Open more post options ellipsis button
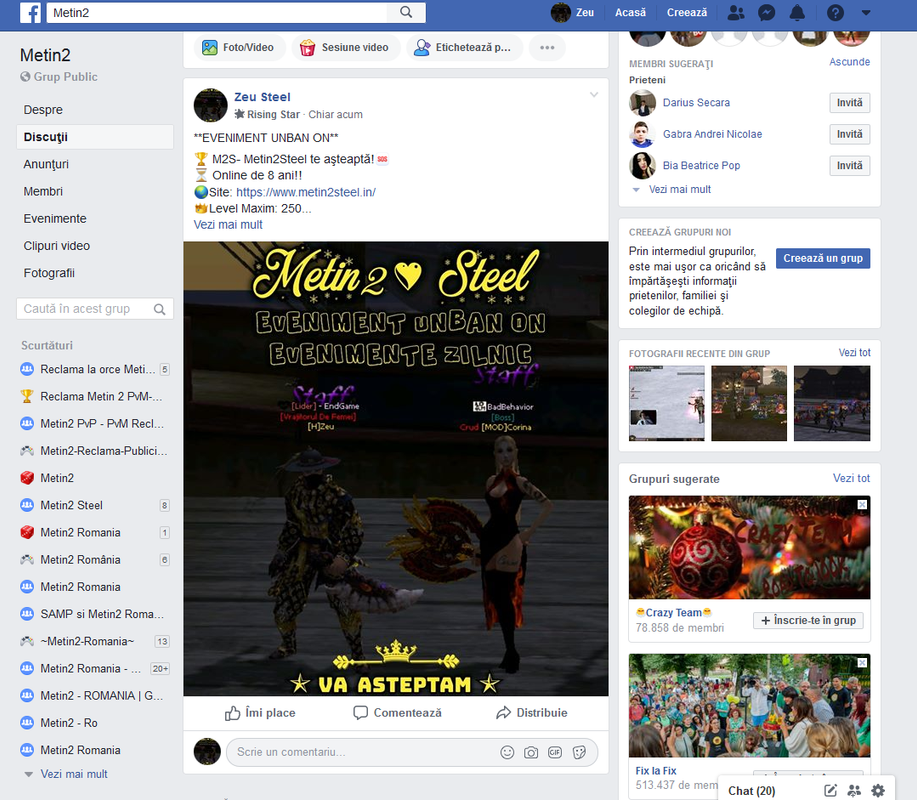 coord(547,47)
